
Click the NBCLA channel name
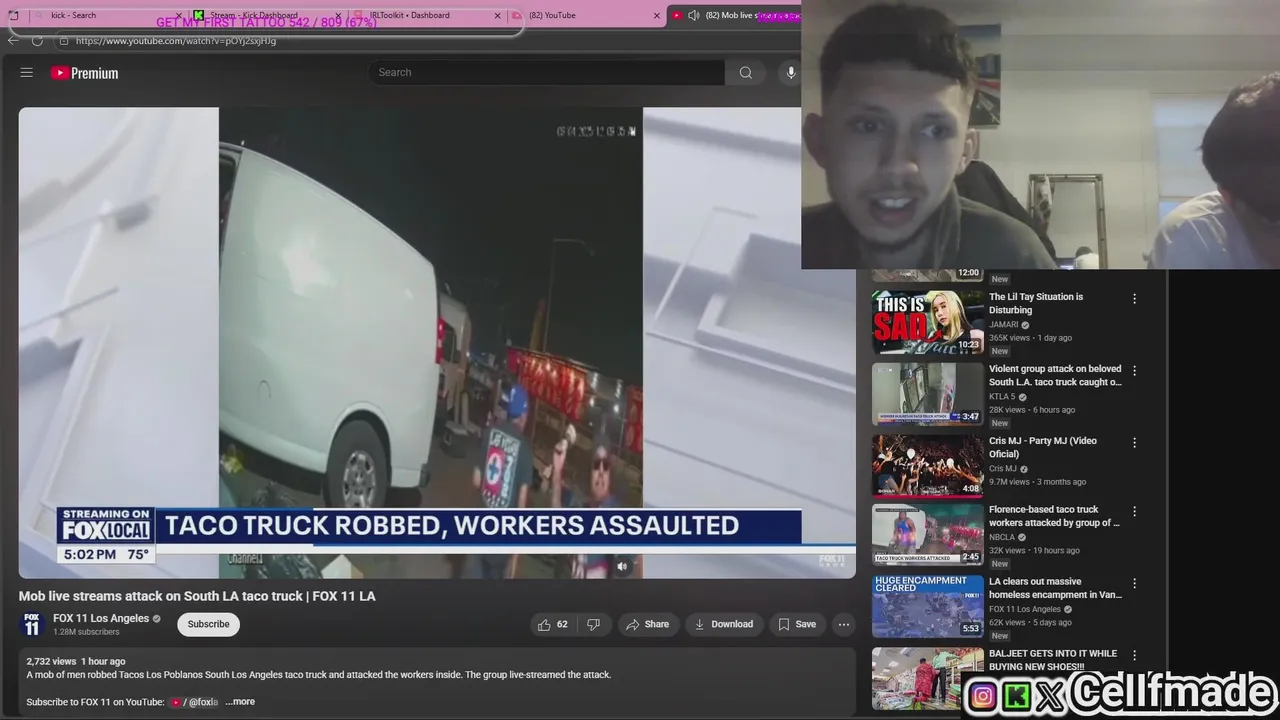point(1002,538)
